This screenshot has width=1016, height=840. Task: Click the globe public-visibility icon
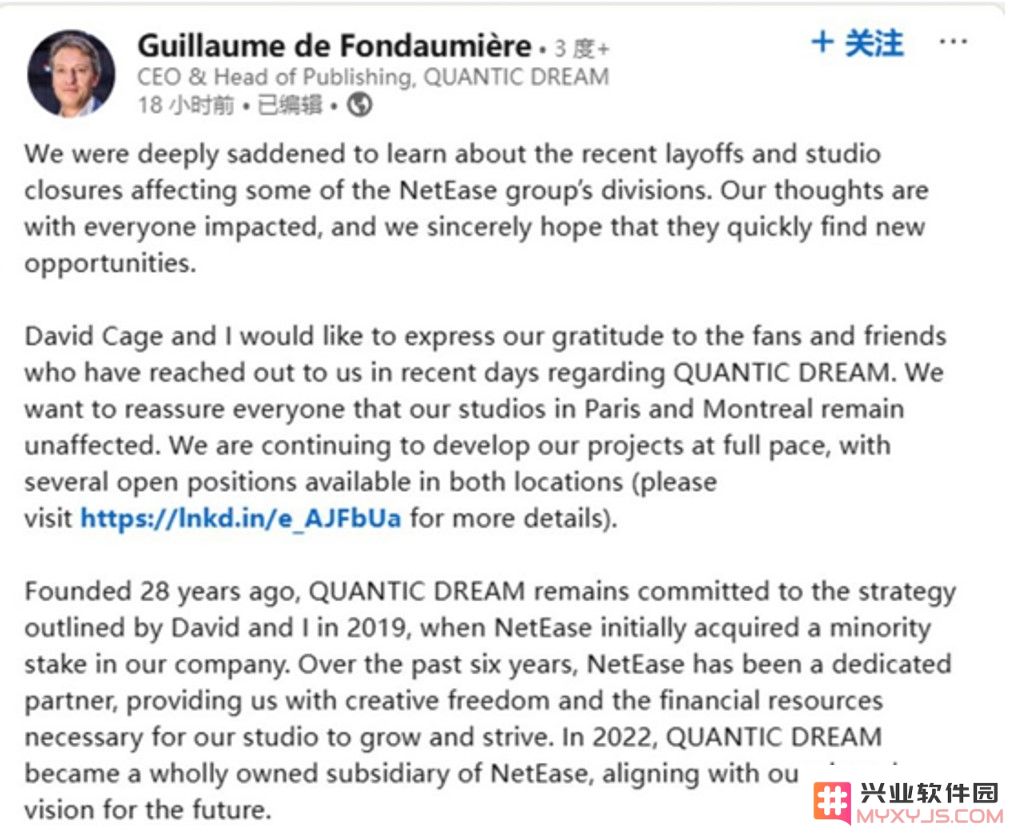pos(360,104)
